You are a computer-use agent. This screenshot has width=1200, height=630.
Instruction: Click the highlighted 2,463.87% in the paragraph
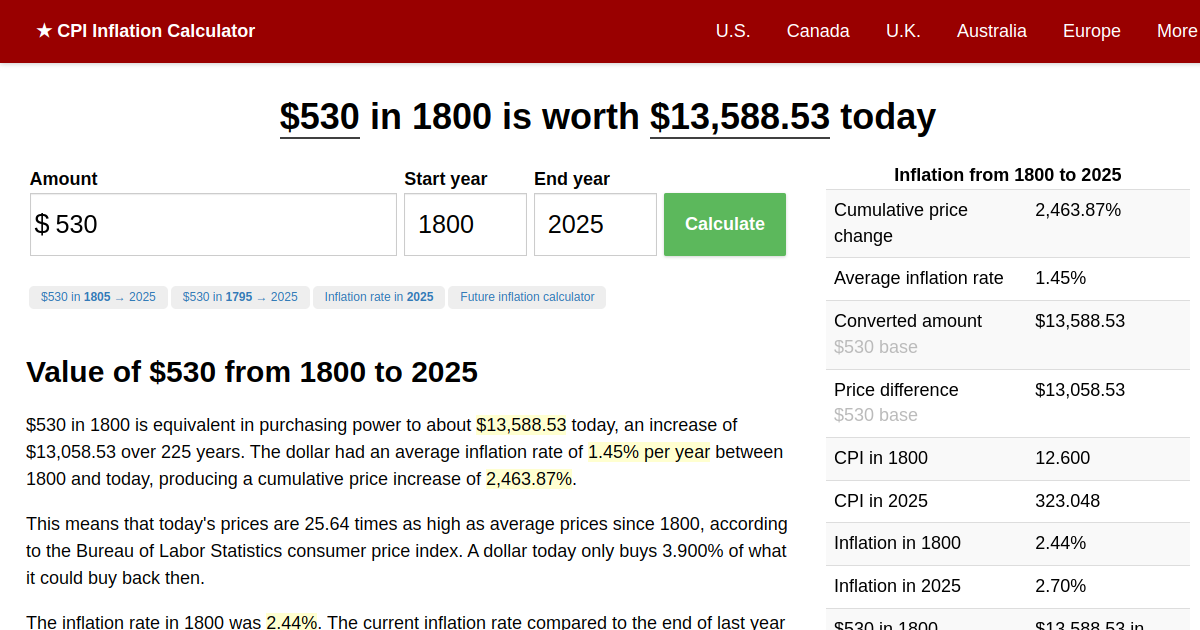(529, 479)
